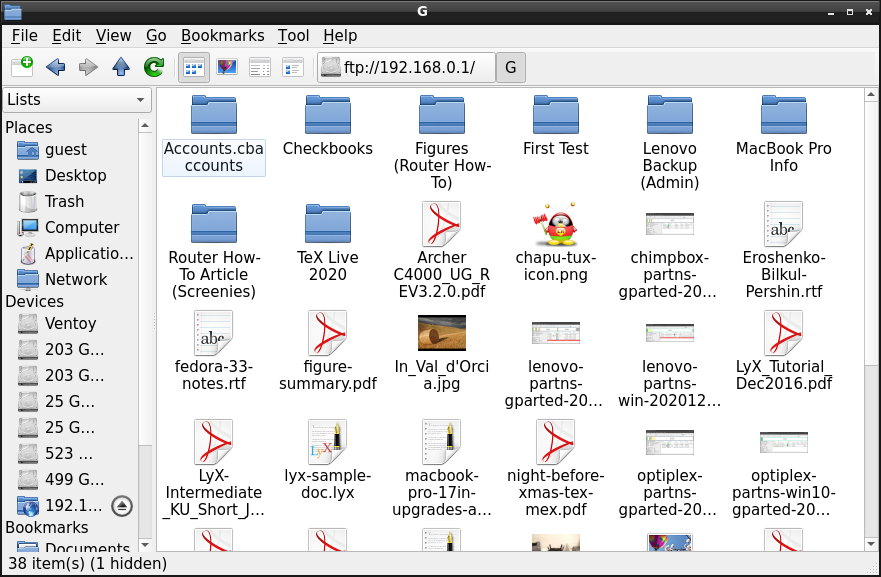
Task: Select the Lenovo Backup (Admin) folder
Action: click(670, 143)
